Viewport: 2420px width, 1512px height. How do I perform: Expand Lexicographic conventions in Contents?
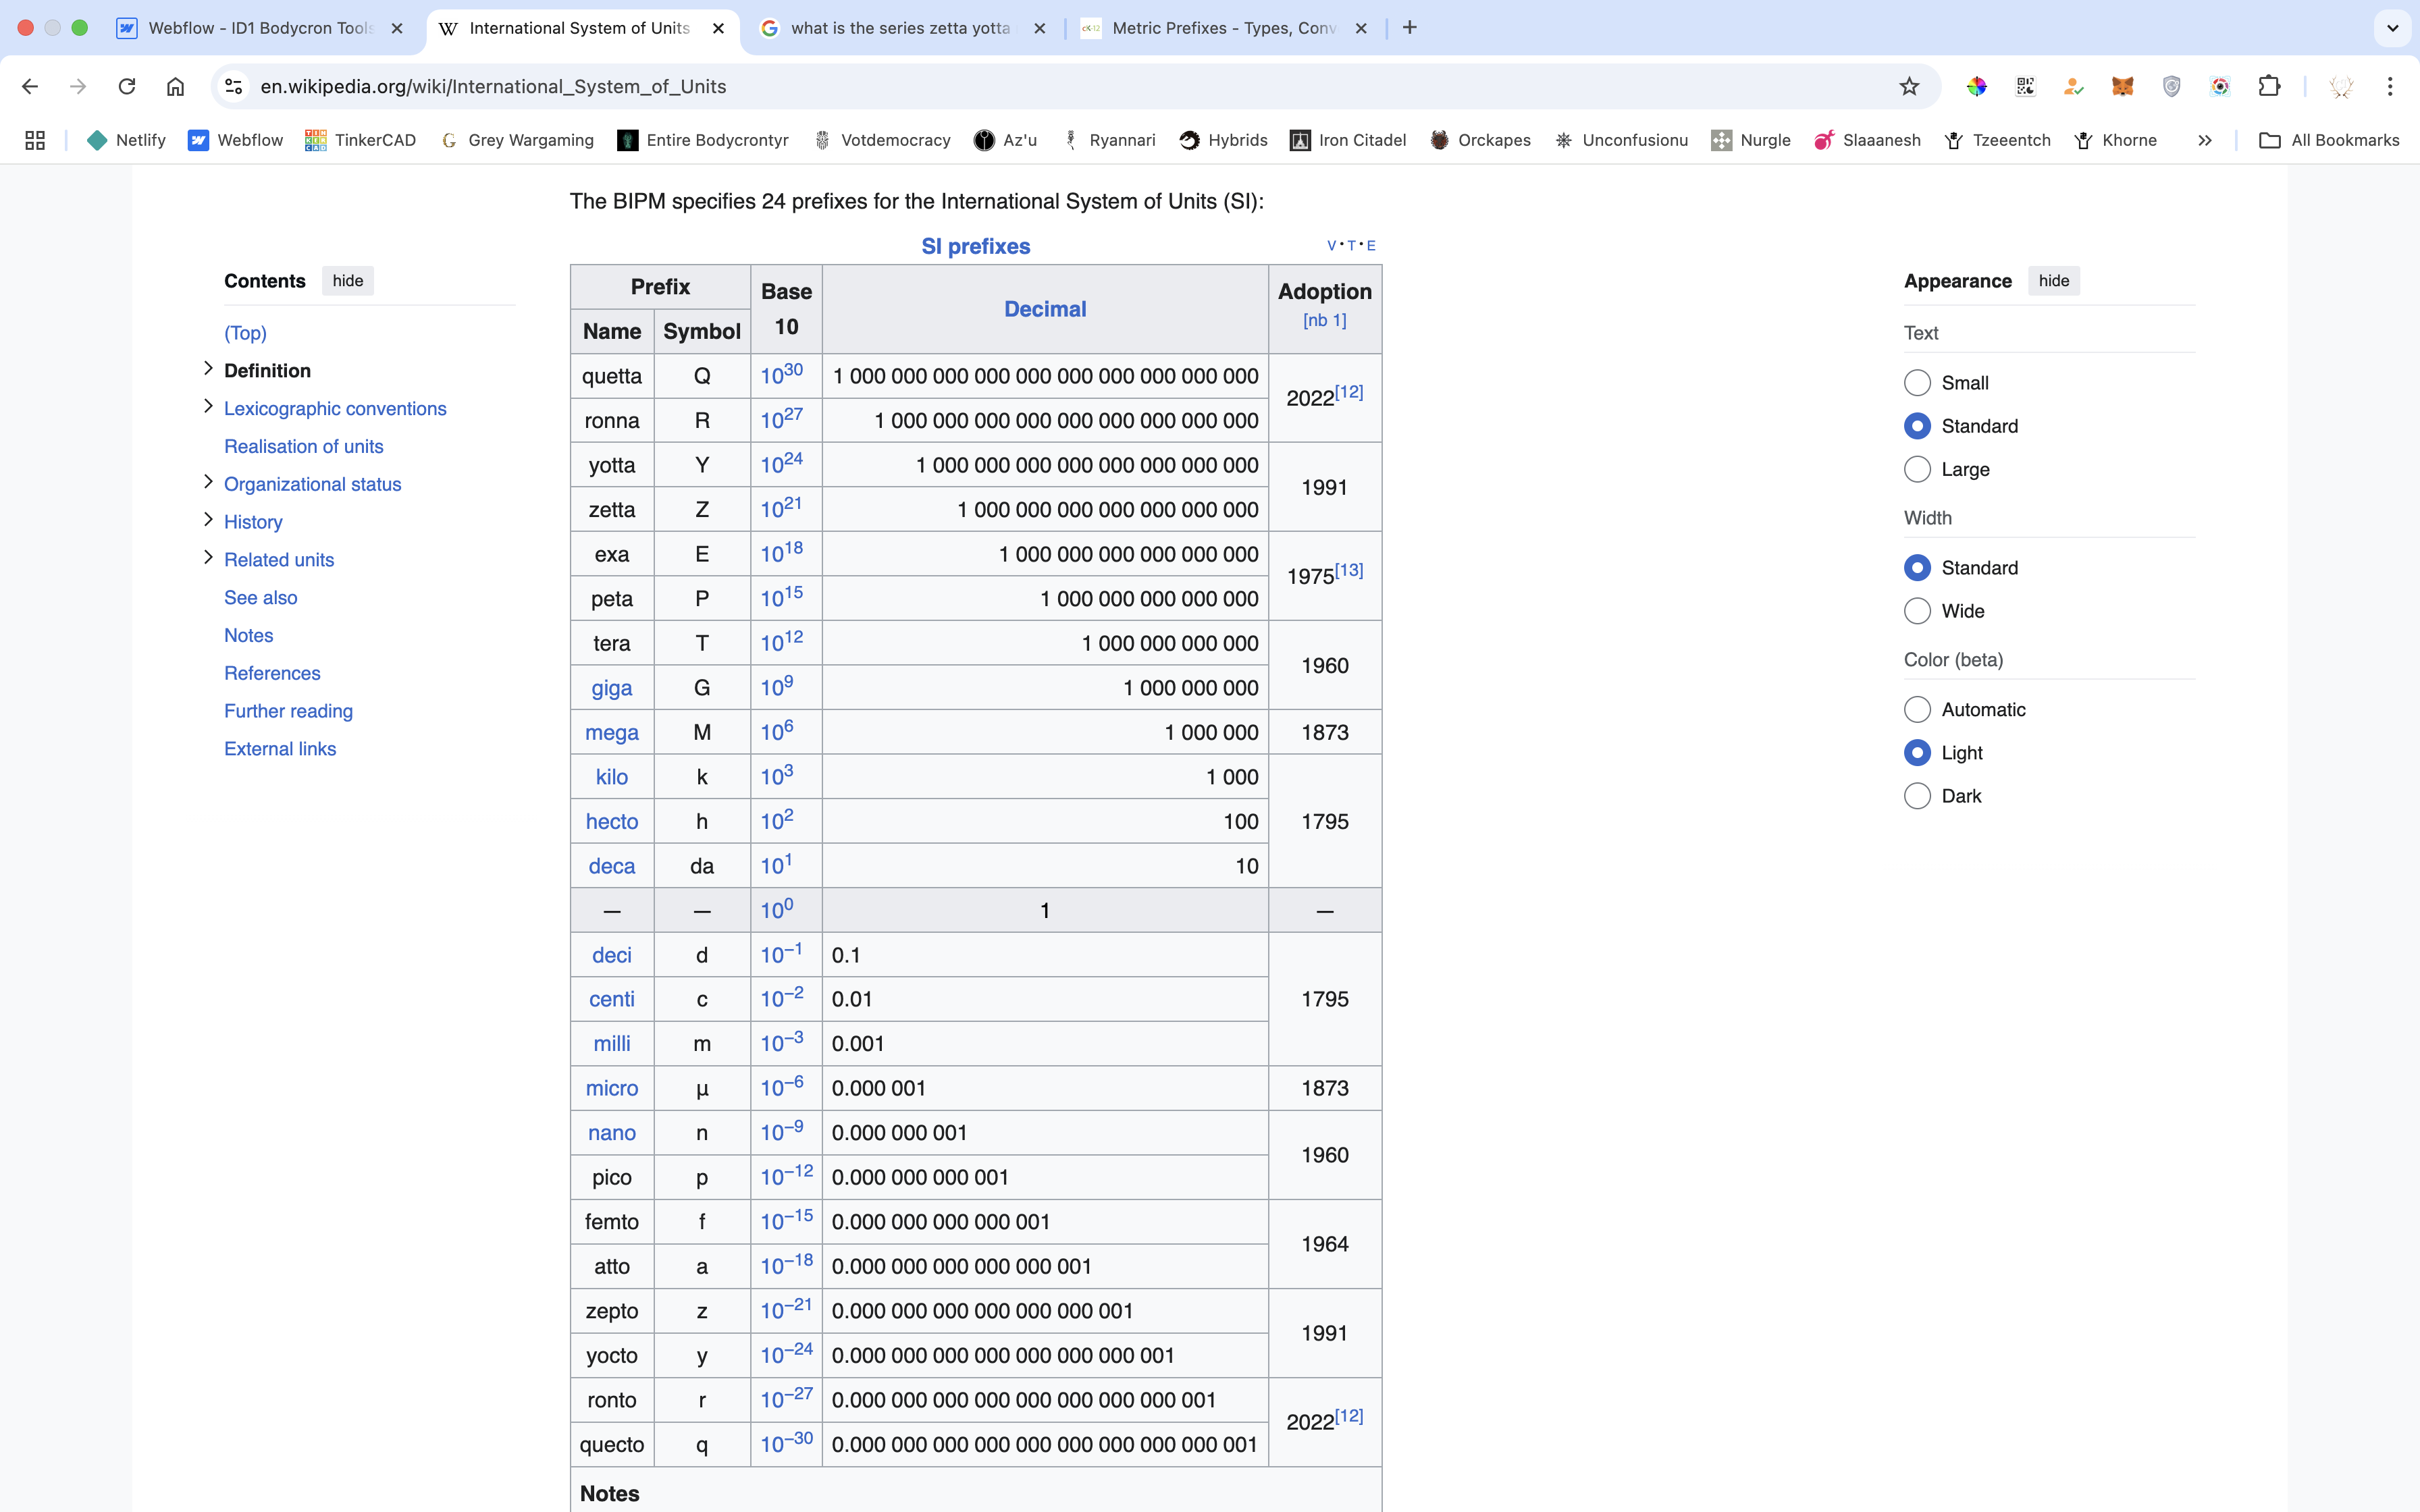tap(208, 406)
